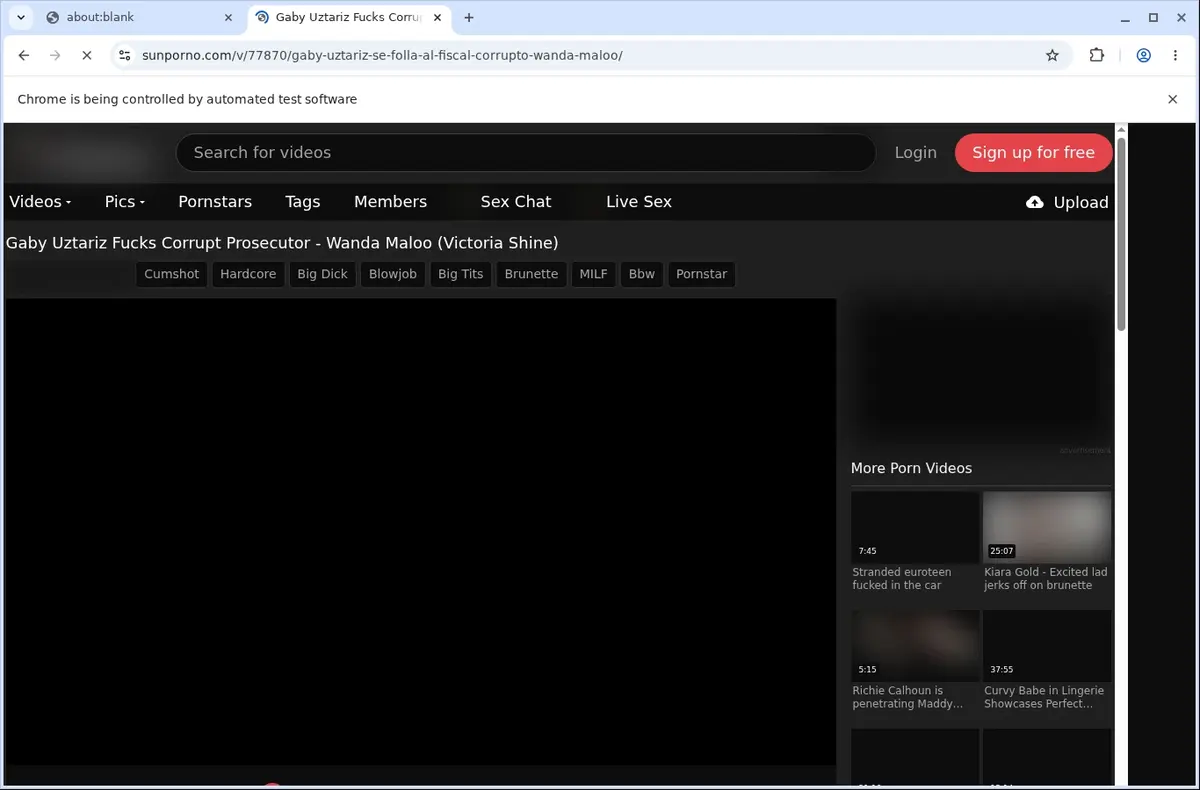Open Chrome three-dot menu

tap(1175, 55)
